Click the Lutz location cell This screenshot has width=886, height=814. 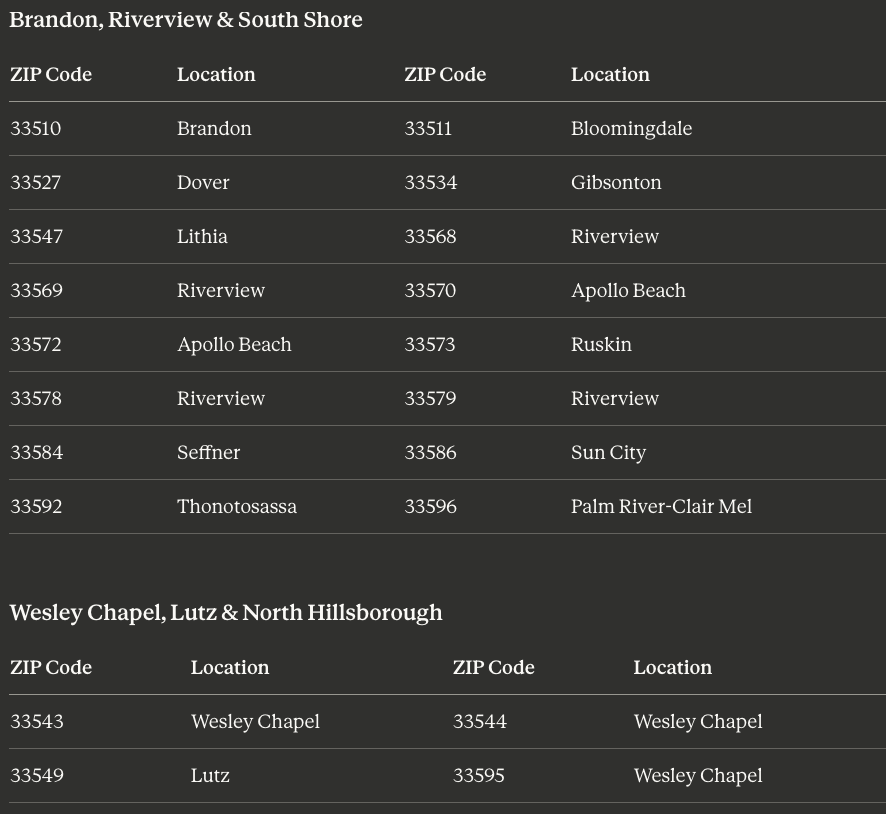(x=210, y=776)
